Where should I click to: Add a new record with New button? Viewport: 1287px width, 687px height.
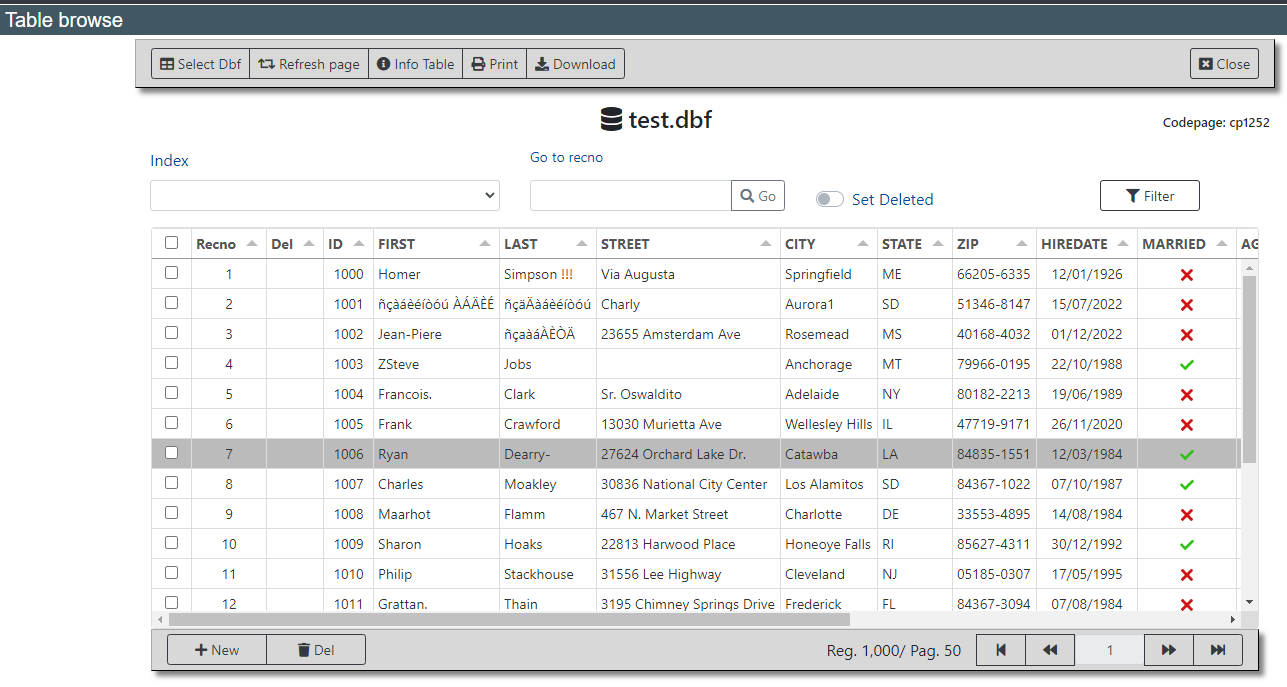click(217, 650)
